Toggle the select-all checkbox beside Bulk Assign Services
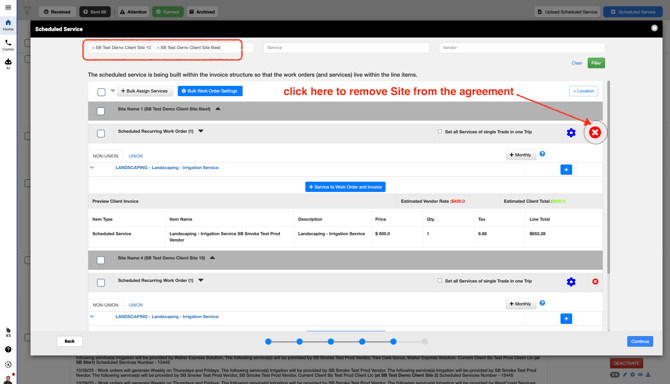670x384 pixels. coord(101,92)
